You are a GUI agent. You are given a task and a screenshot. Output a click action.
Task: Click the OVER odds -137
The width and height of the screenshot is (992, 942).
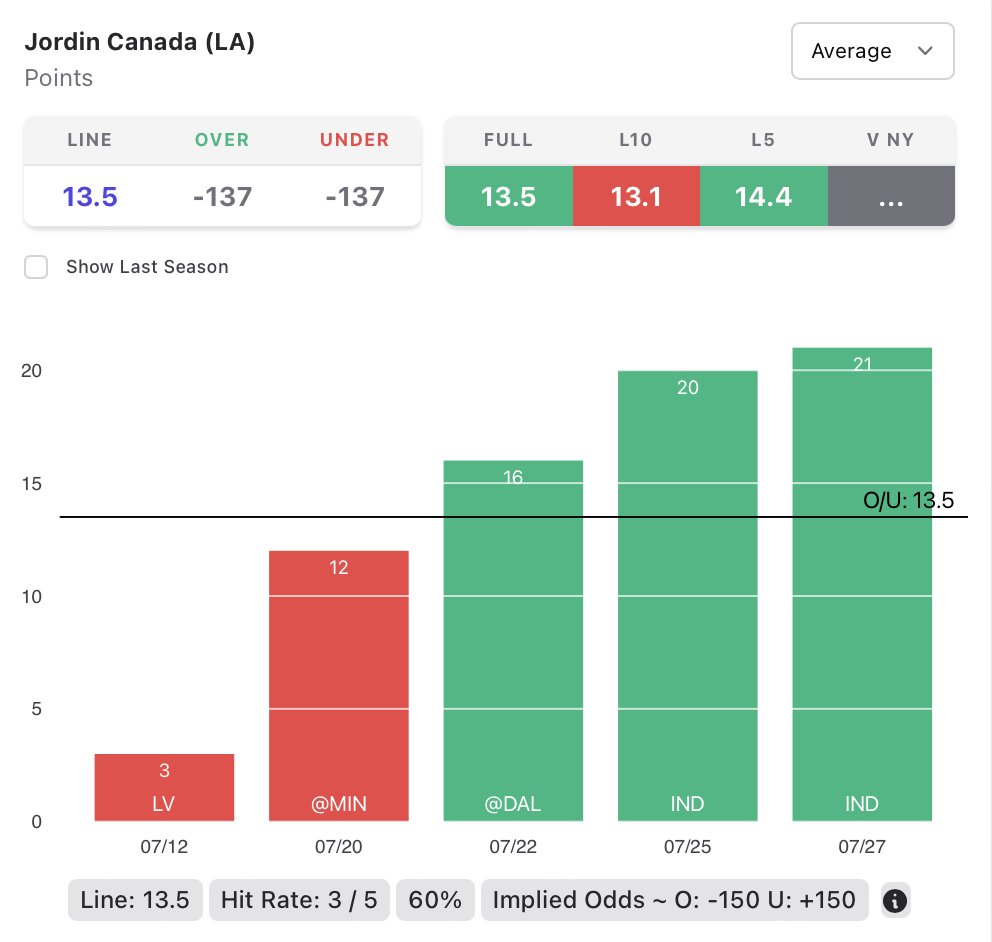222,197
